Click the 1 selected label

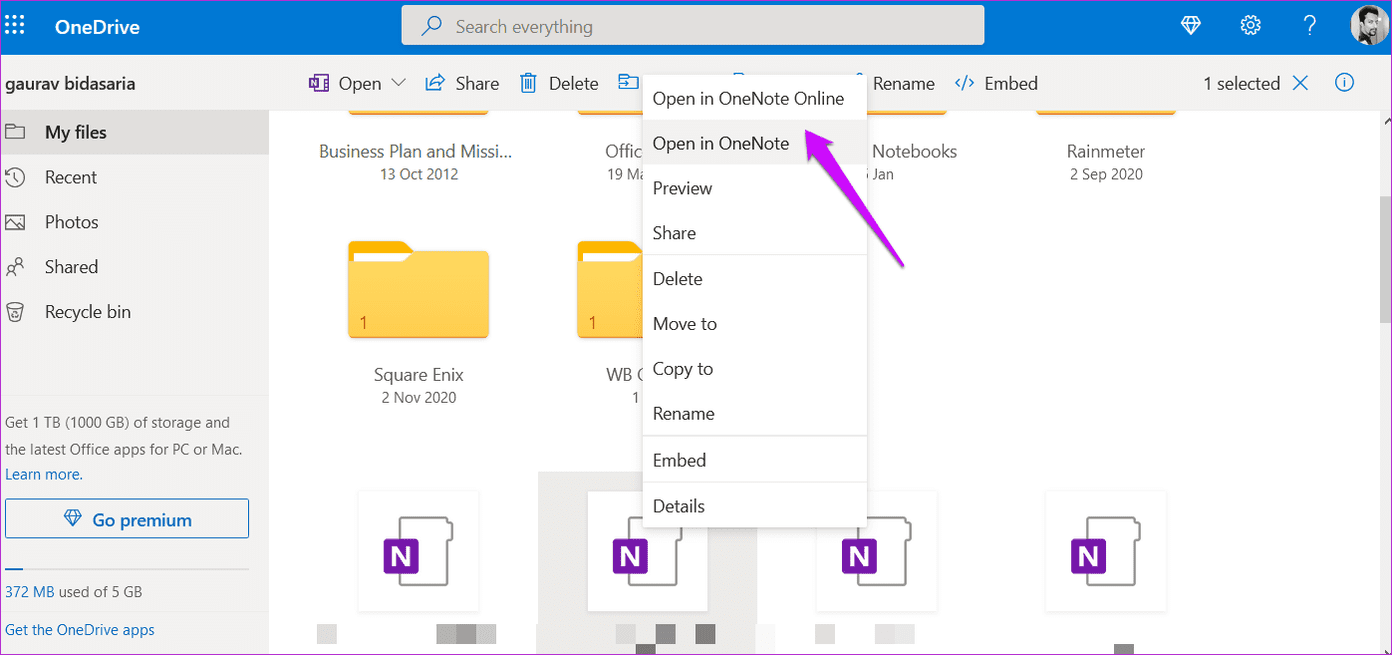click(x=1241, y=84)
